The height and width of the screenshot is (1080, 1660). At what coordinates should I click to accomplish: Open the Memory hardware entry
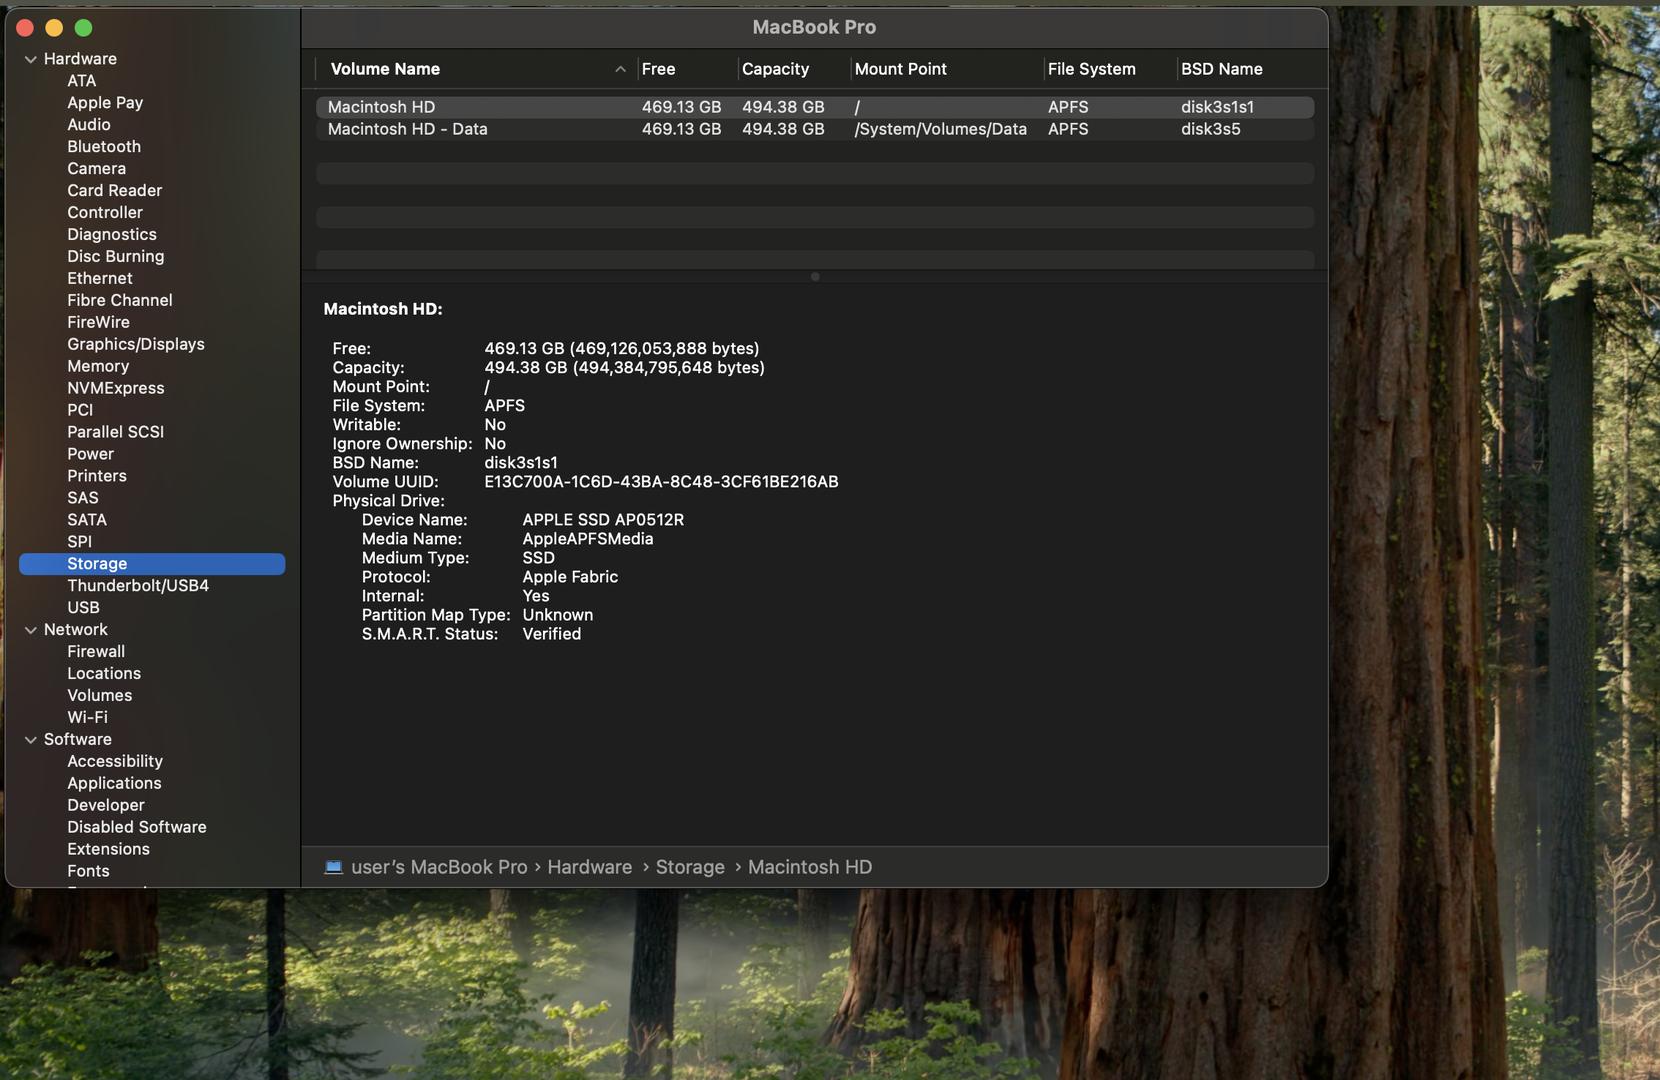coord(98,367)
